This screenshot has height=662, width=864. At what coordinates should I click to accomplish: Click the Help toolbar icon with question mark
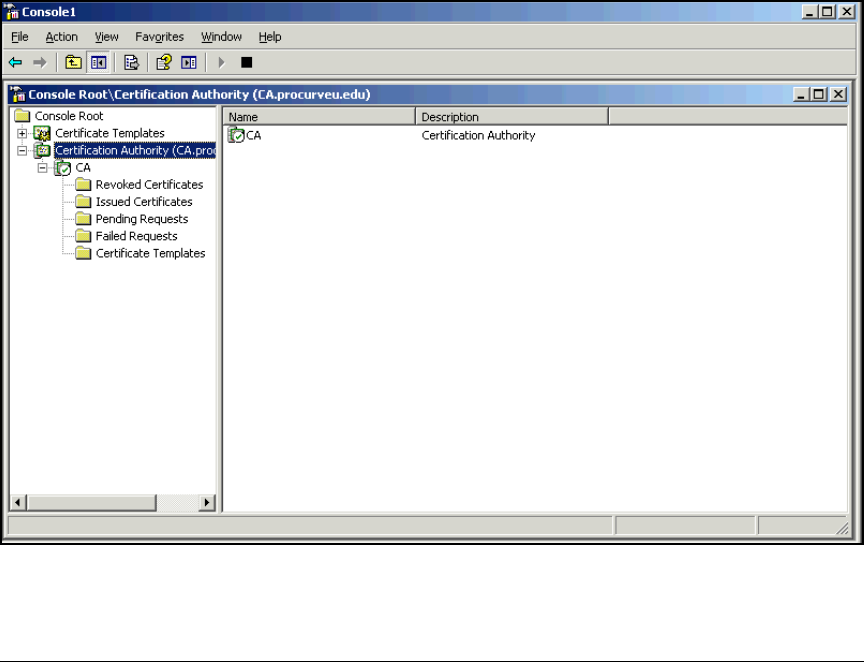164,62
